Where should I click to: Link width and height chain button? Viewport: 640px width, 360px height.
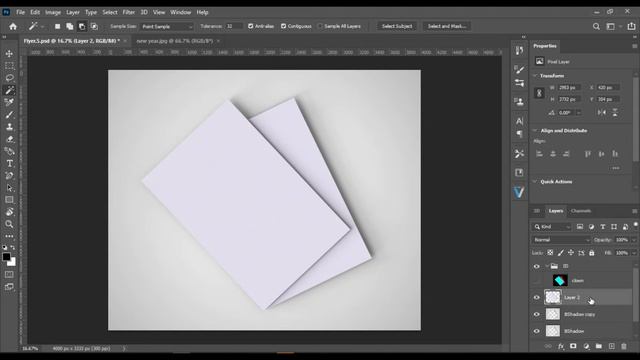click(539, 93)
